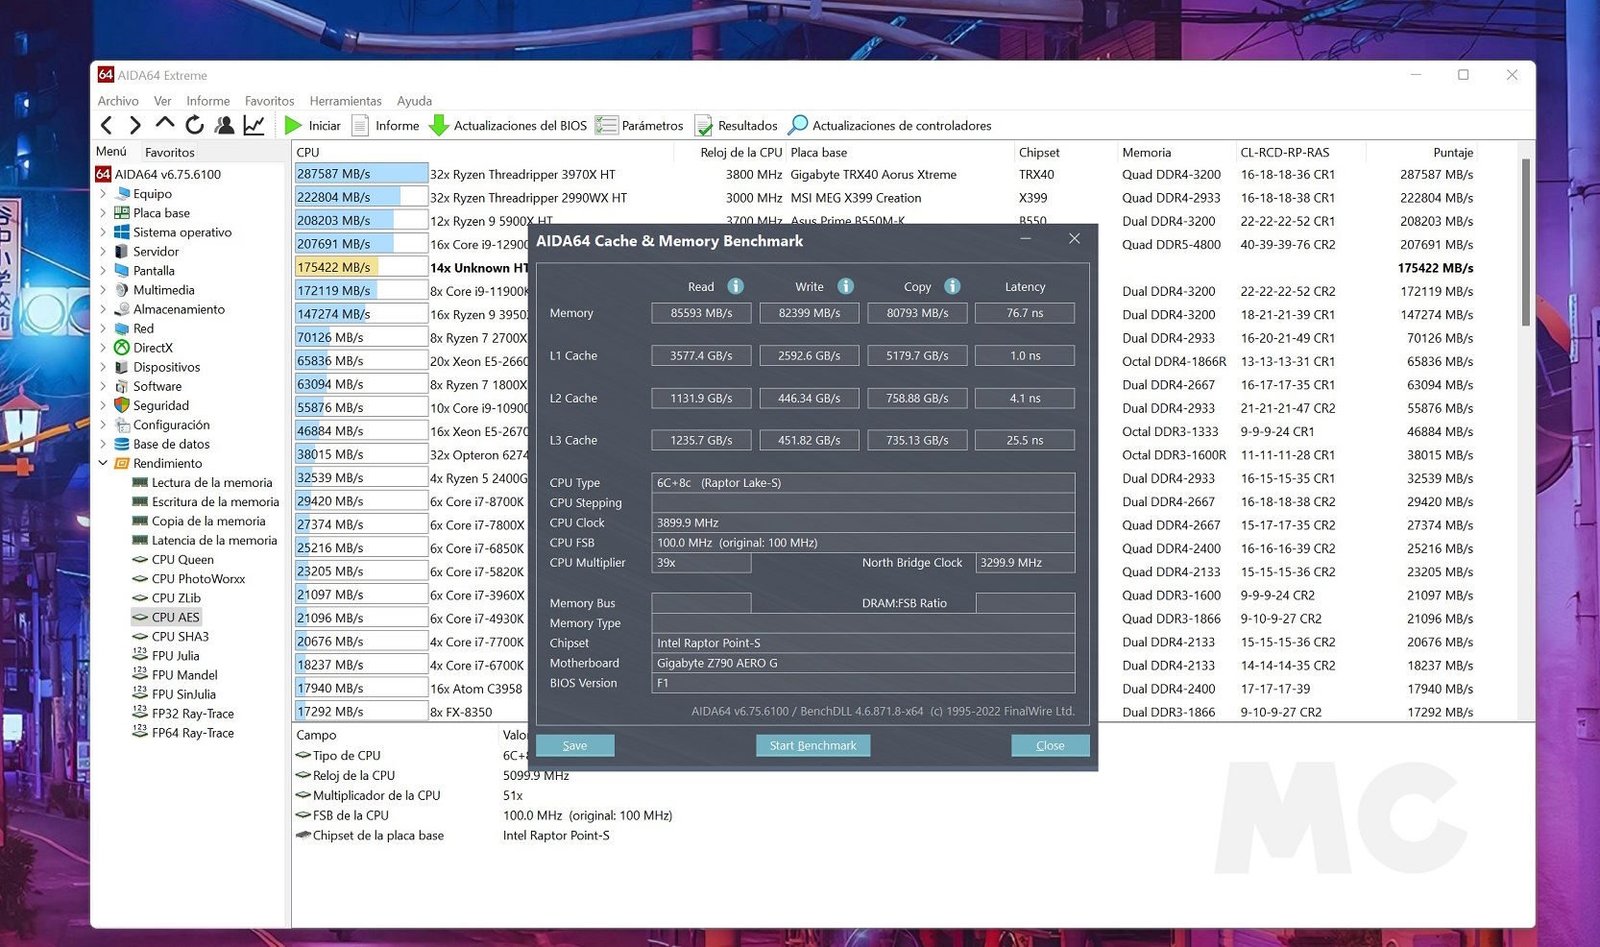Go back with the left arrow toolbar icon
This screenshot has height=947, width=1600.
pos(106,125)
